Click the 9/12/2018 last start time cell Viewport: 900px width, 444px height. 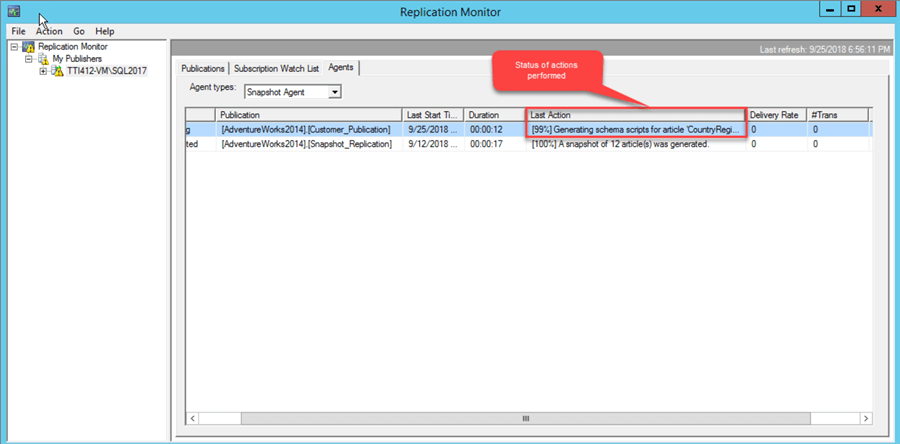(433, 144)
